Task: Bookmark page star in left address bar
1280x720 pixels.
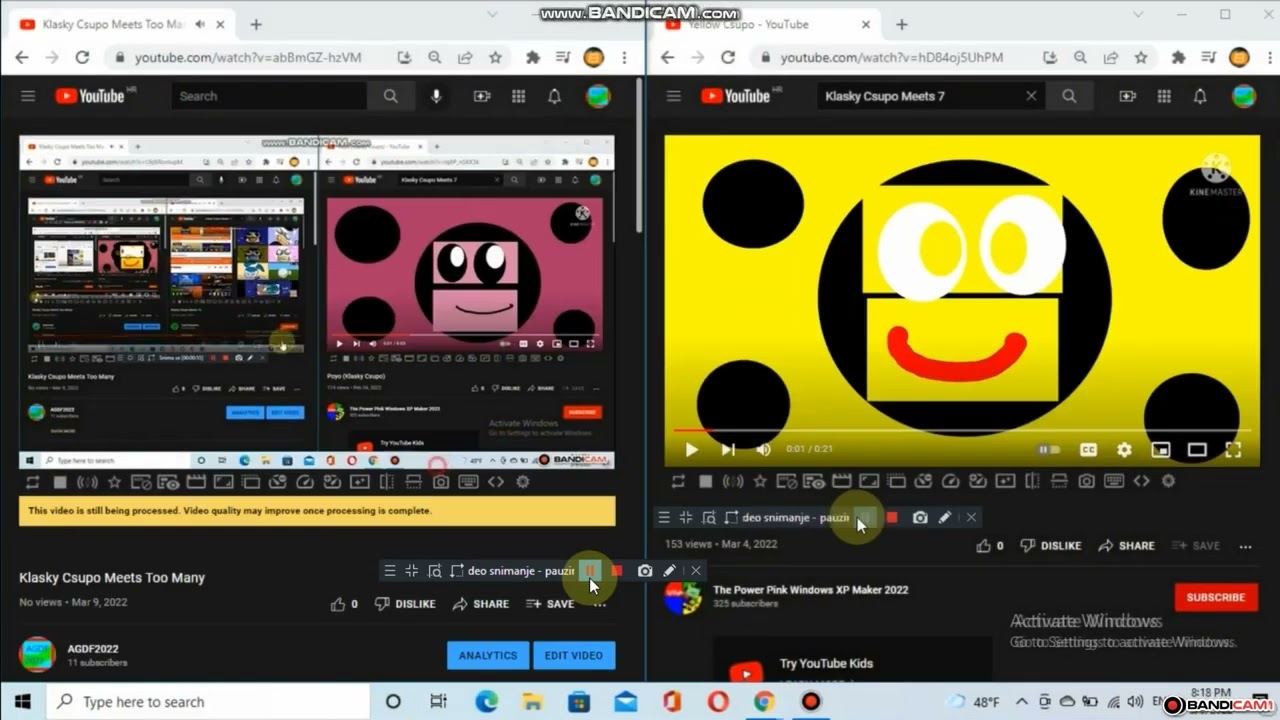Action: point(495,58)
